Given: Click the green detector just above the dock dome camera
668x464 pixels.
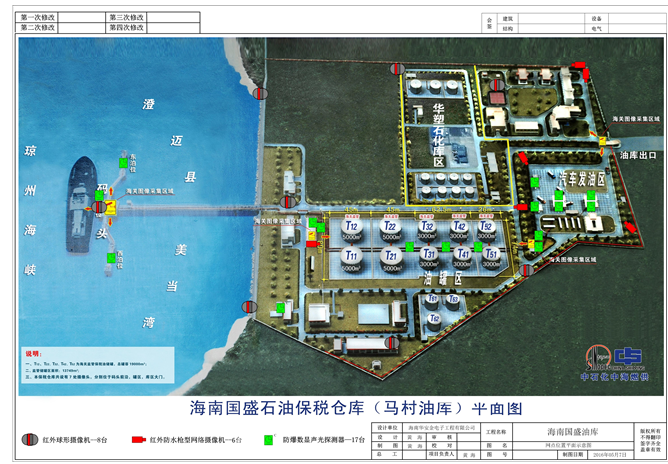Looking at the screenshot, I should pos(99,196).
